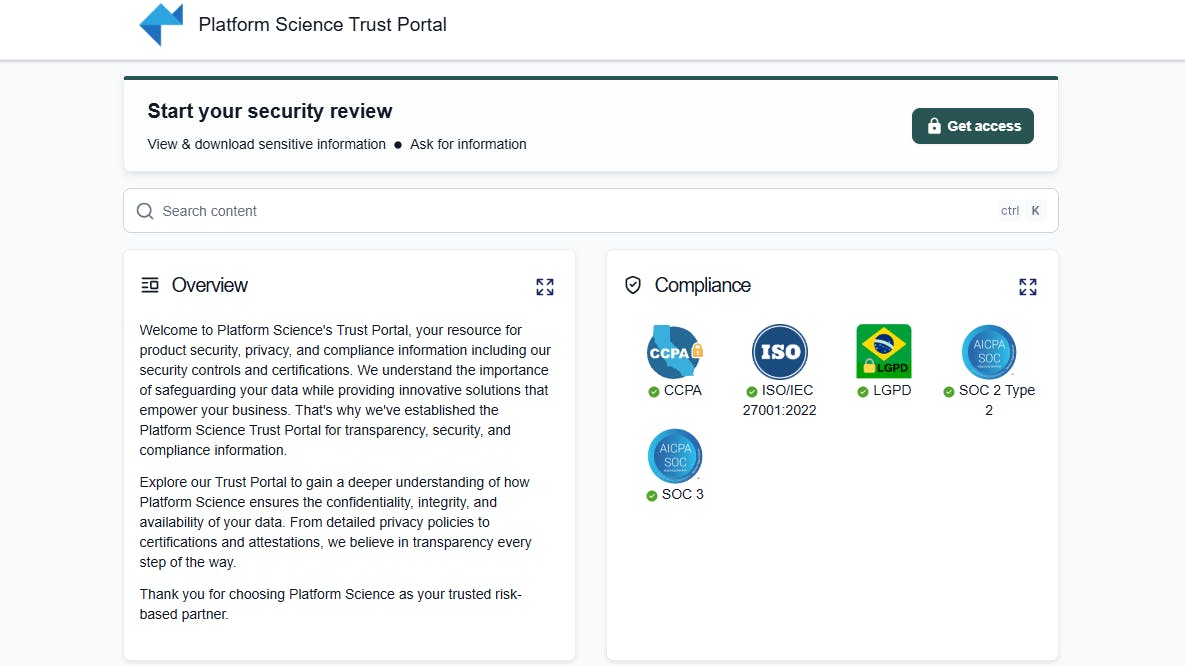Image resolution: width=1185 pixels, height=666 pixels.
Task: Click the lock icon inside Get access button
Action: pos(934,126)
